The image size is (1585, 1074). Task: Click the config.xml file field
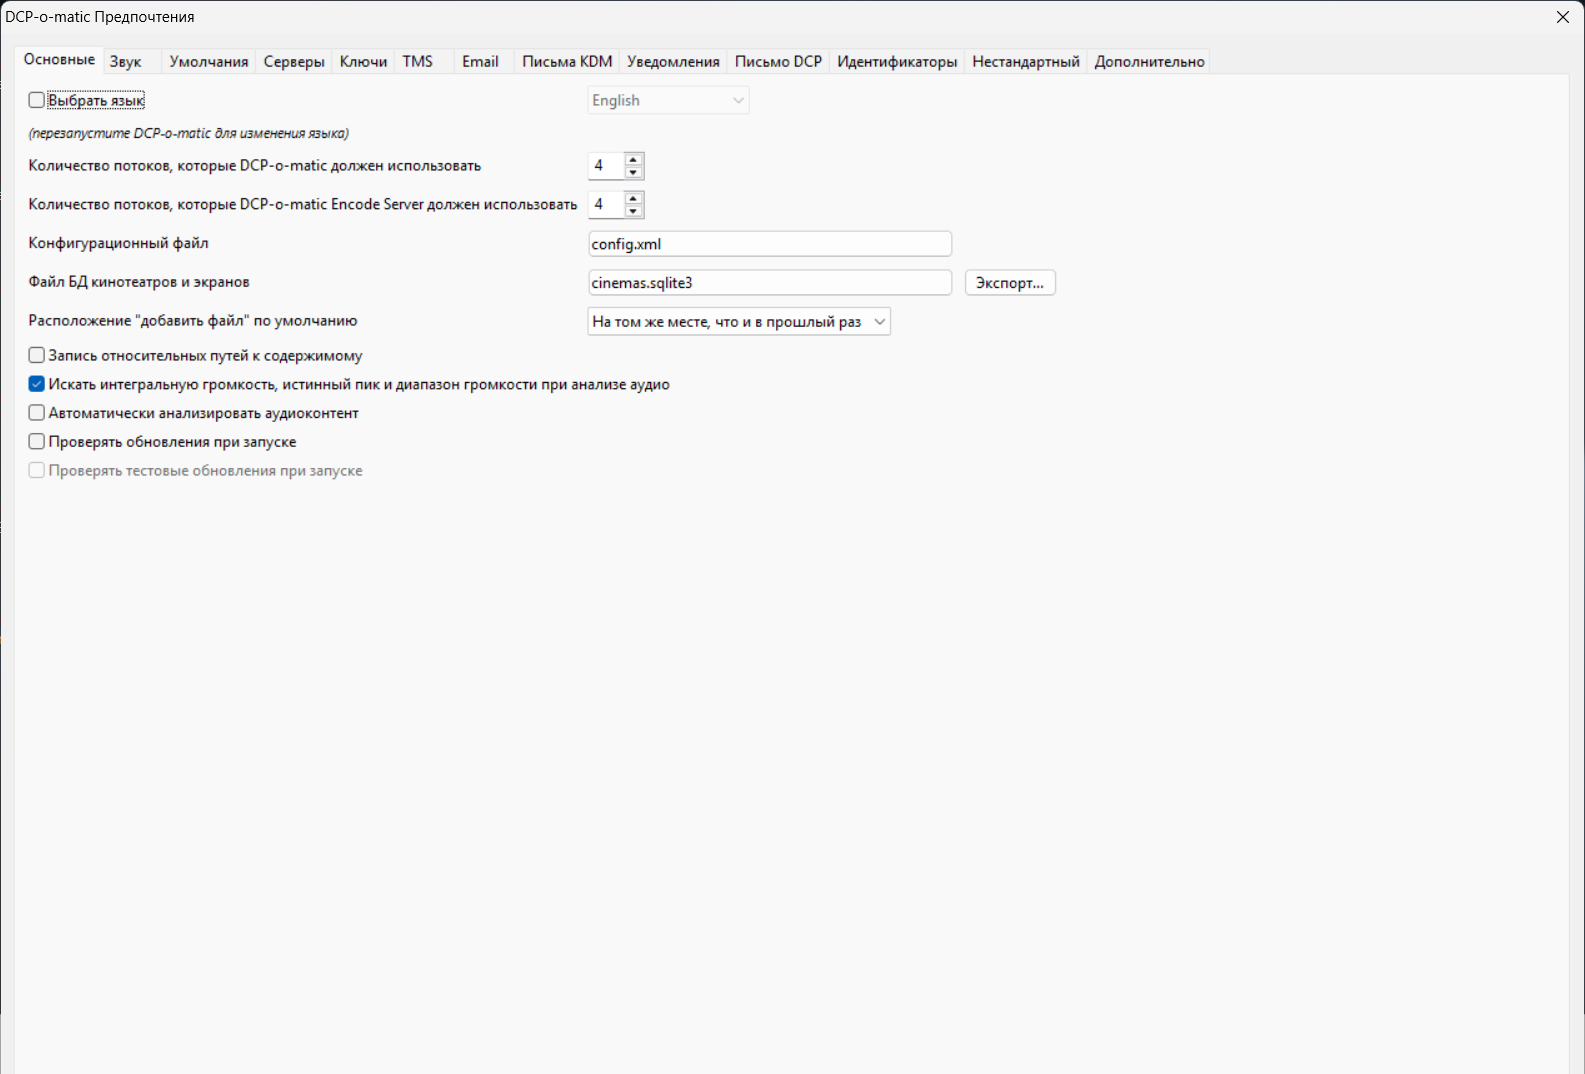(770, 244)
